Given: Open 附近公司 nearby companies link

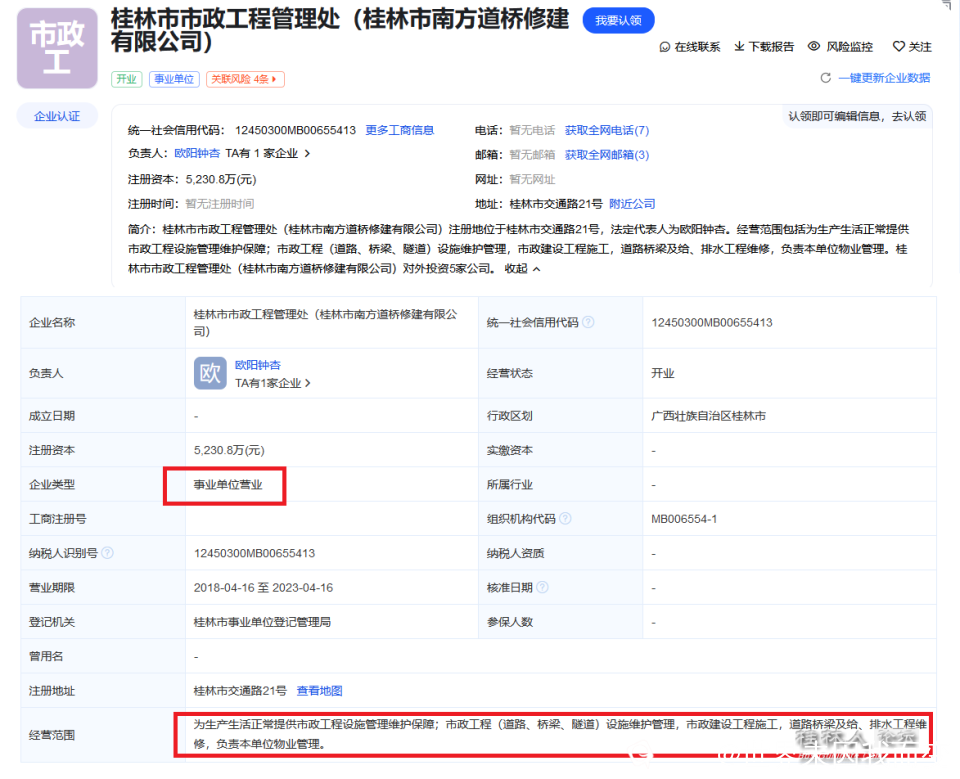Looking at the screenshot, I should click(630, 204).
